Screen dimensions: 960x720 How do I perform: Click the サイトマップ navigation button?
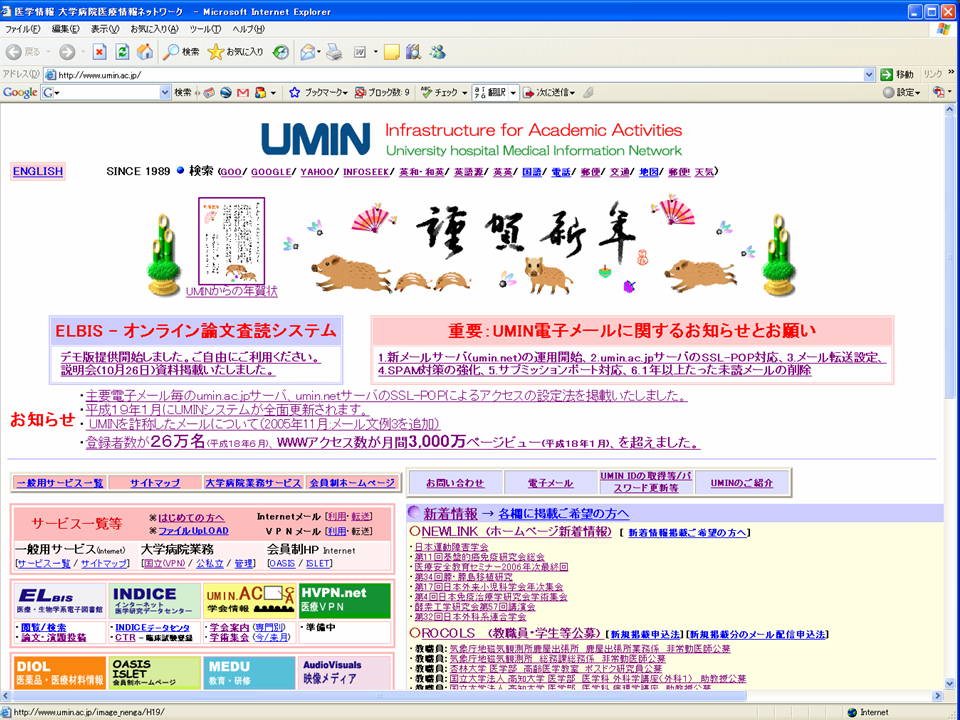pos(155,483)
